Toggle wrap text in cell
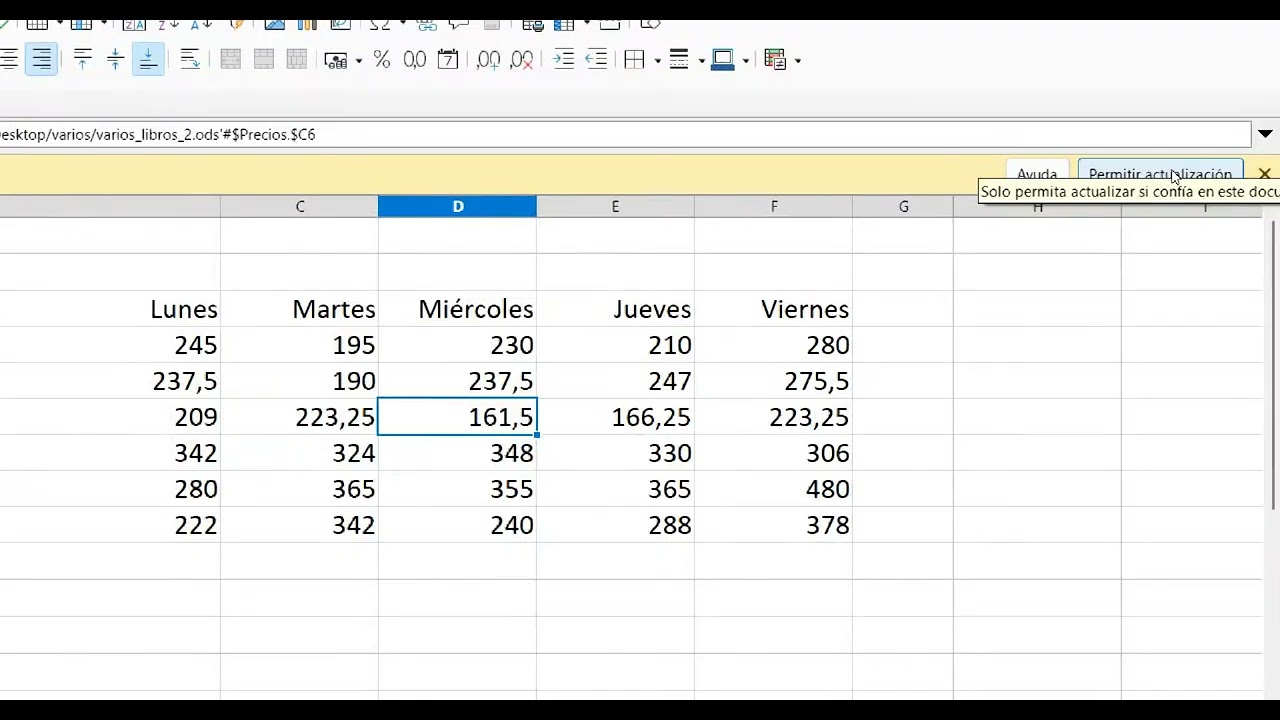 pos(190,60)
